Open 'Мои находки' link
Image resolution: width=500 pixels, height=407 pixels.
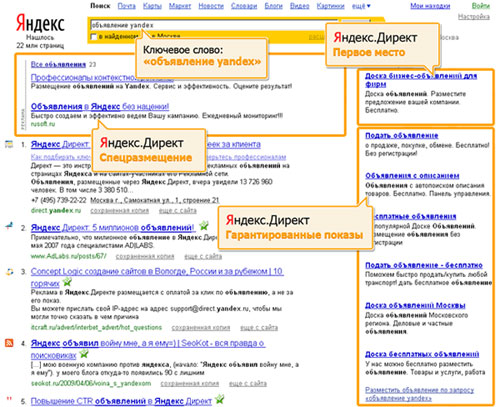click(430, 6)
